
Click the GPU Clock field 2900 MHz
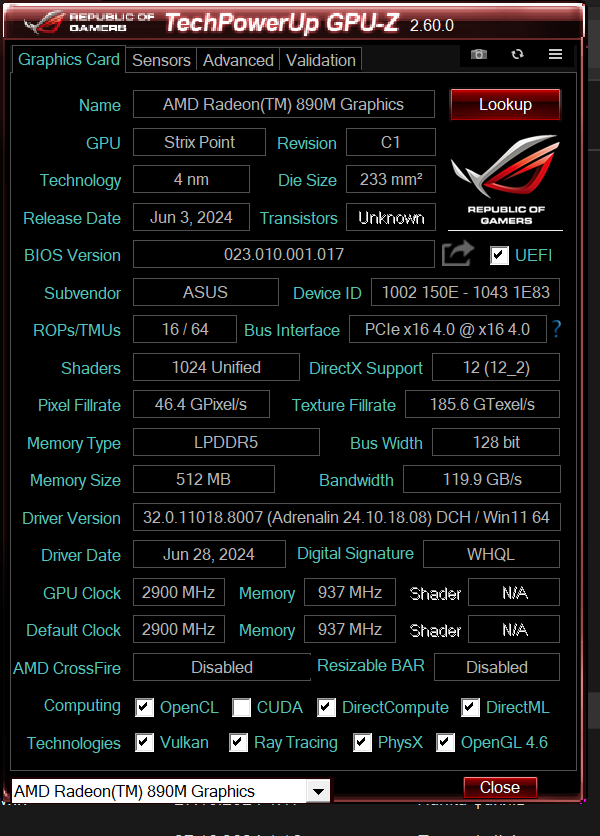pyautogui.click(x=179, y=592)
